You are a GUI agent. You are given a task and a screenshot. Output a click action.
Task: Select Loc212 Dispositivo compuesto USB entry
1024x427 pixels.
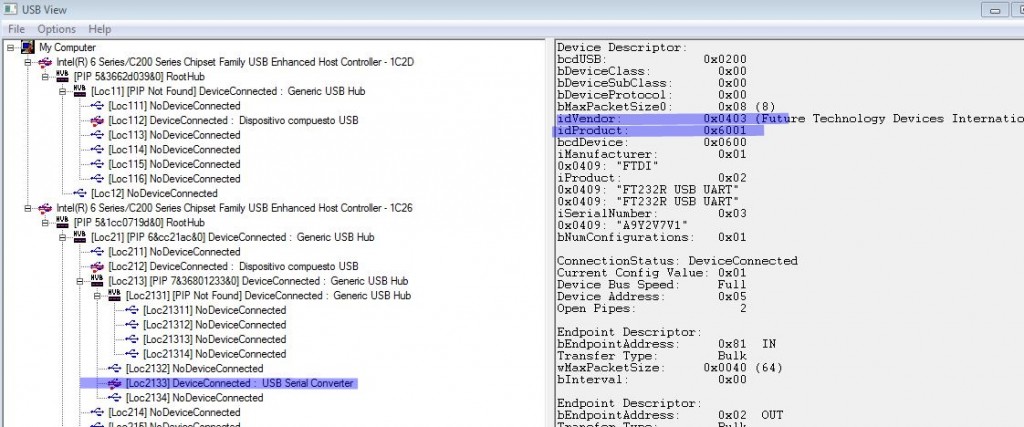(x=232, y=266)
